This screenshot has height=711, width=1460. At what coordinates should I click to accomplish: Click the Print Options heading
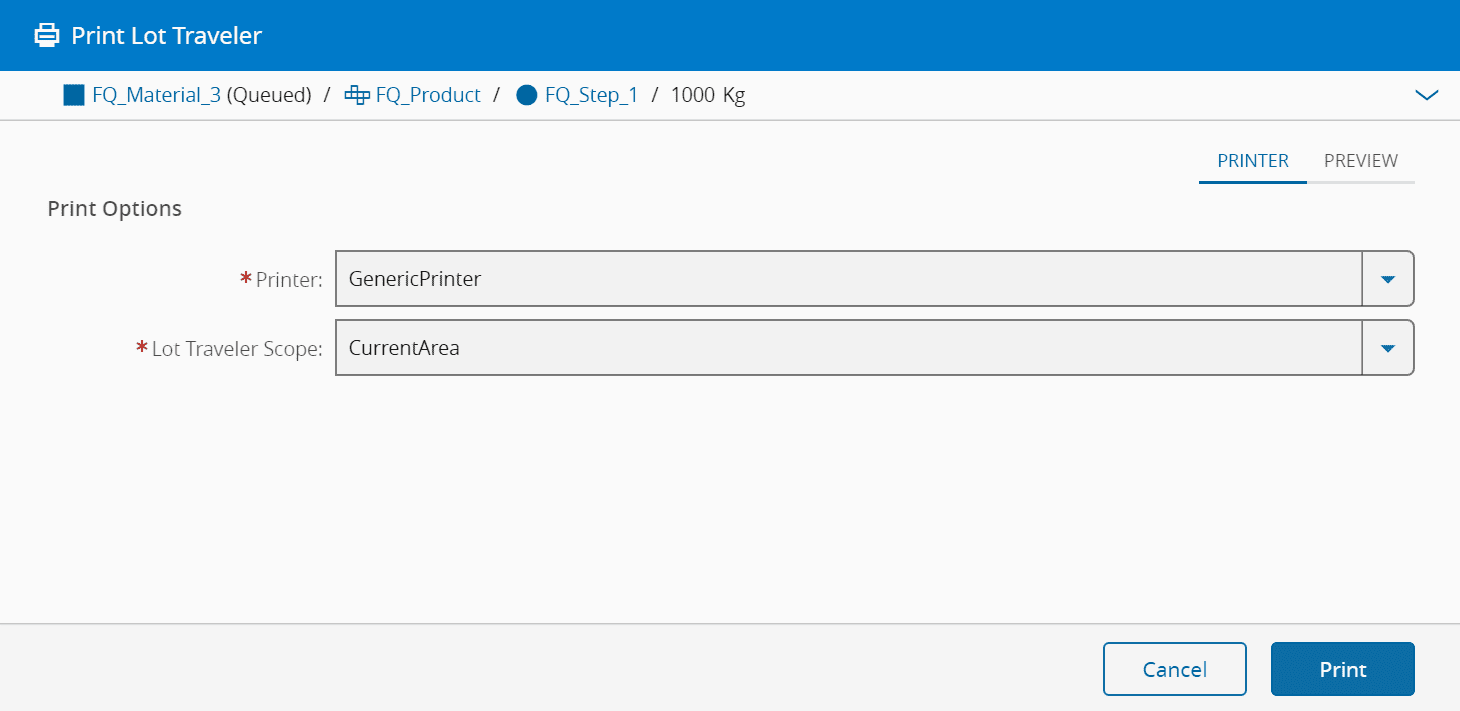(115, 209)
